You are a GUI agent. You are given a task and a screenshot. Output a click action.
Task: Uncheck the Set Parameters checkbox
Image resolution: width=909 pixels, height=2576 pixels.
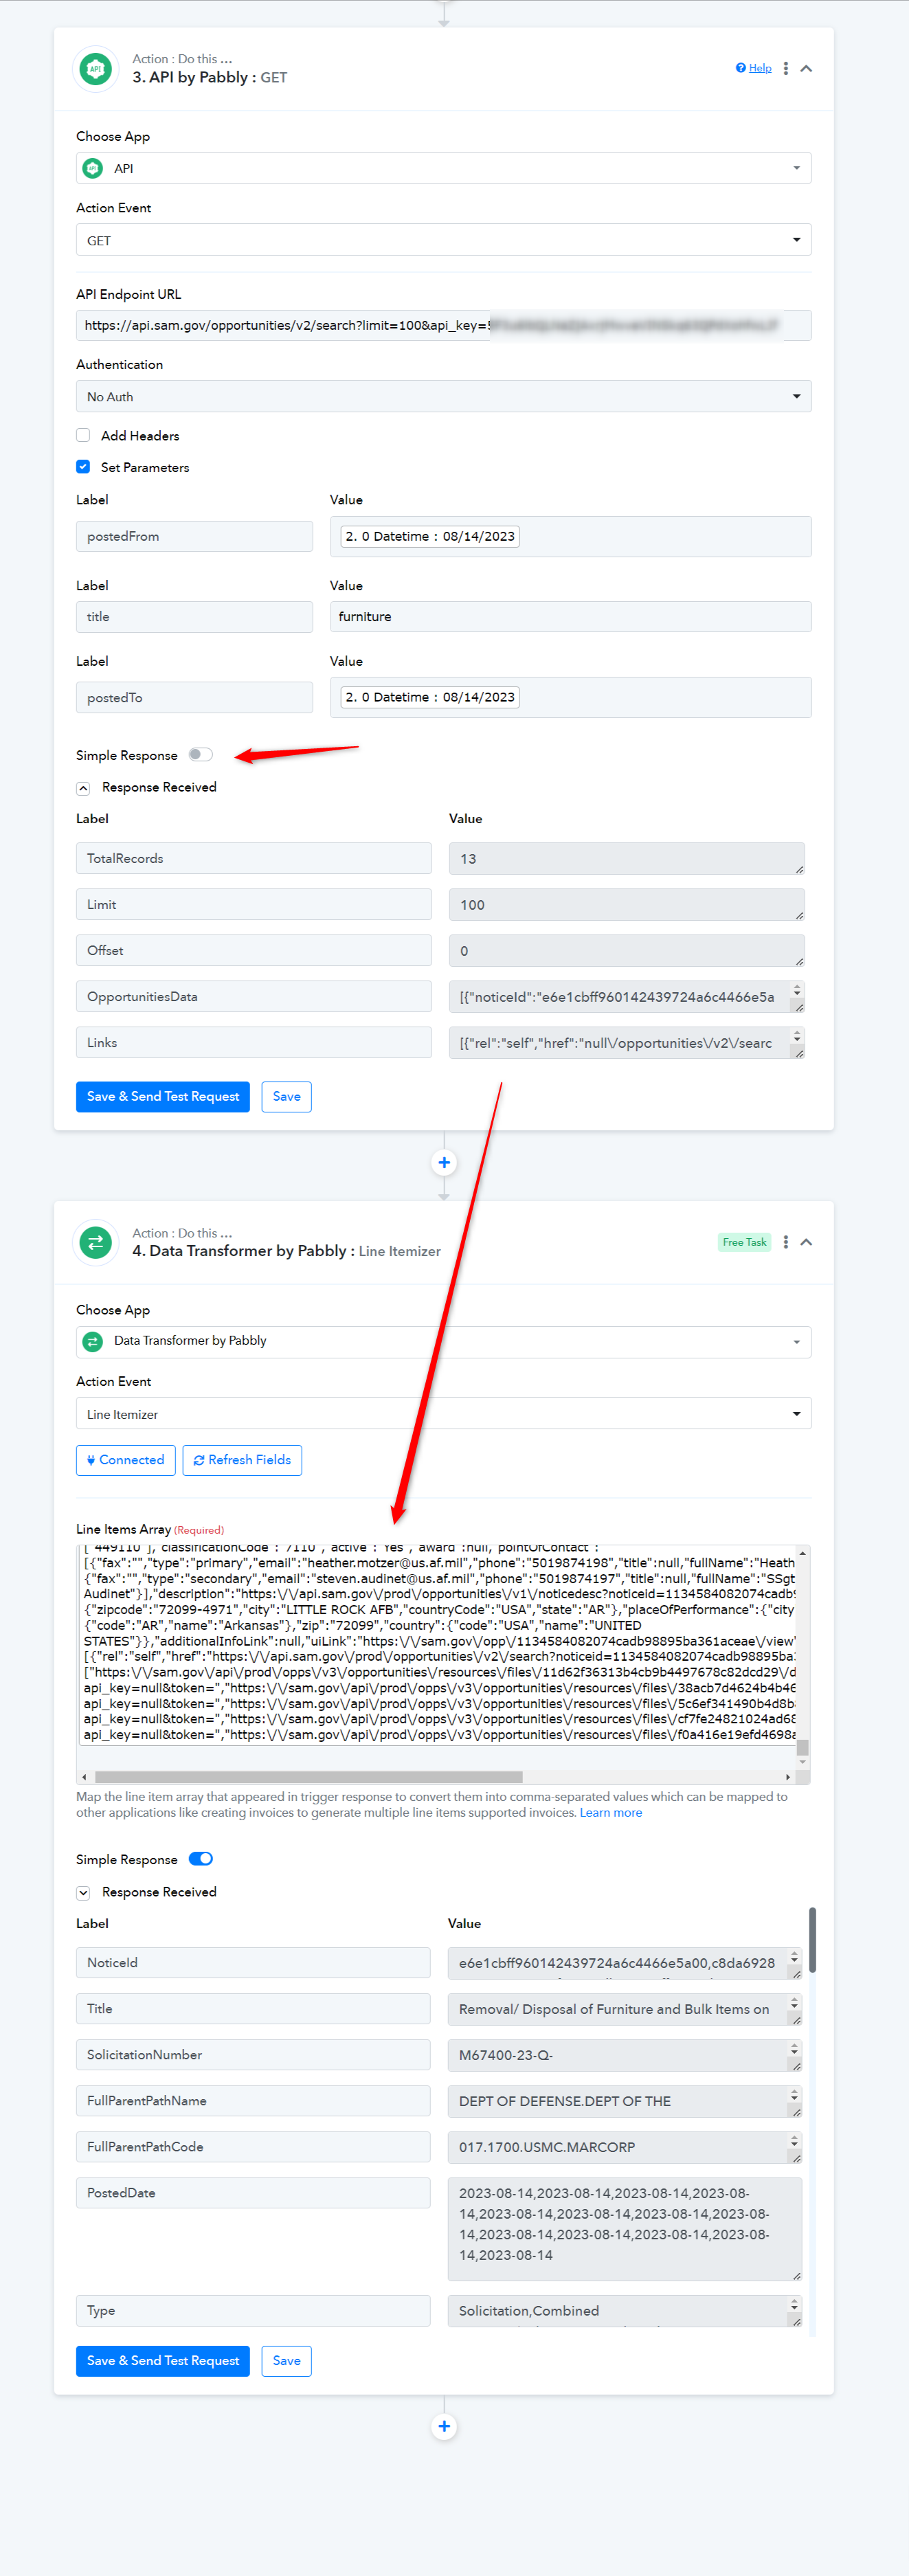point(83,467)
